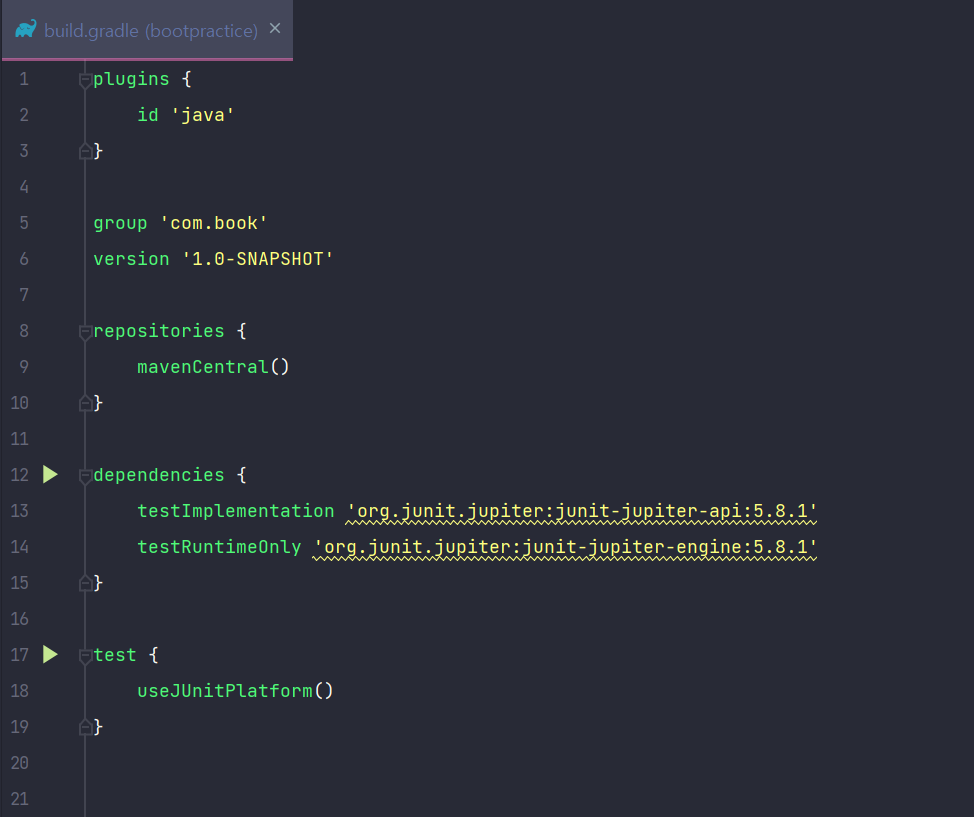Close the build.gradle tab
The image size is (974, 817).
(x=275, y=29)
